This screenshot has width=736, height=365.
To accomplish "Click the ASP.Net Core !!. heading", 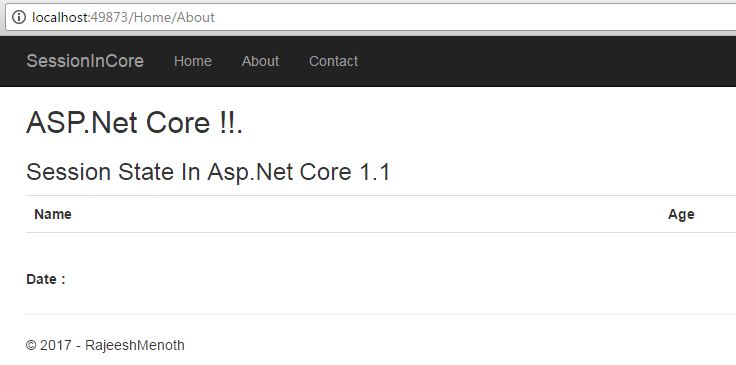I will (x=135, y=123).
